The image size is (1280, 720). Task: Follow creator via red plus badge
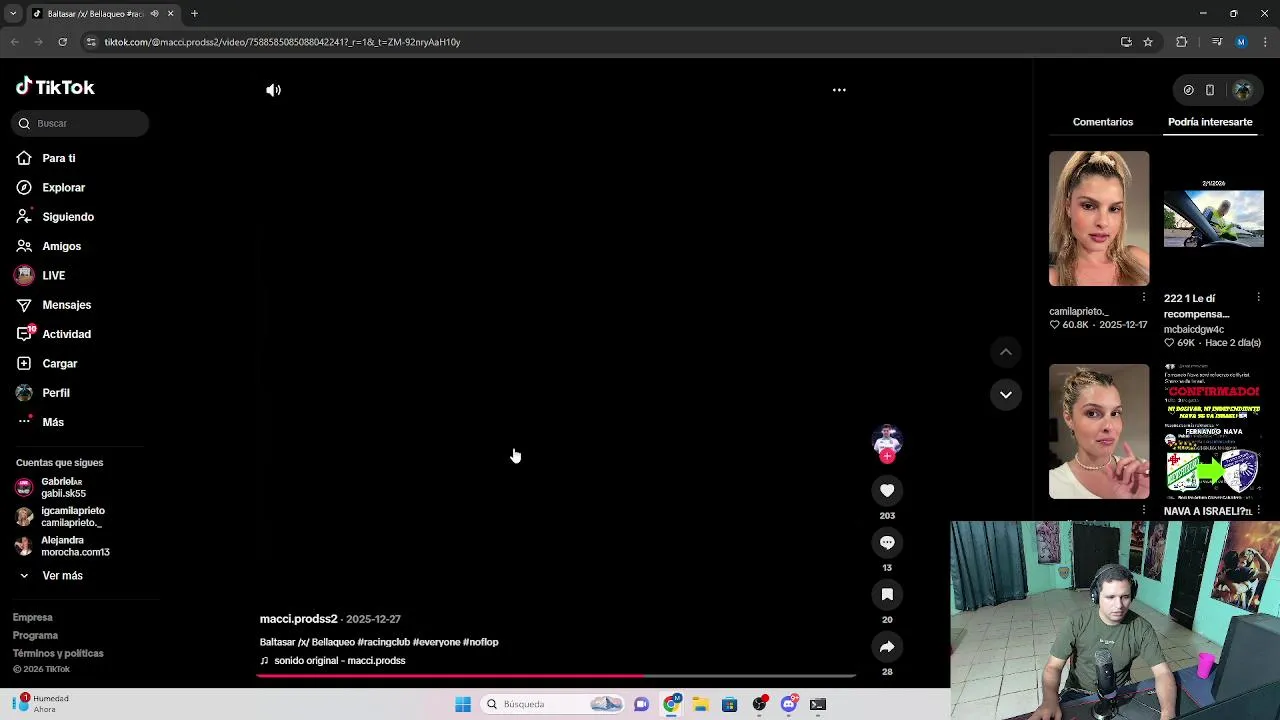[x=887, y=456]
